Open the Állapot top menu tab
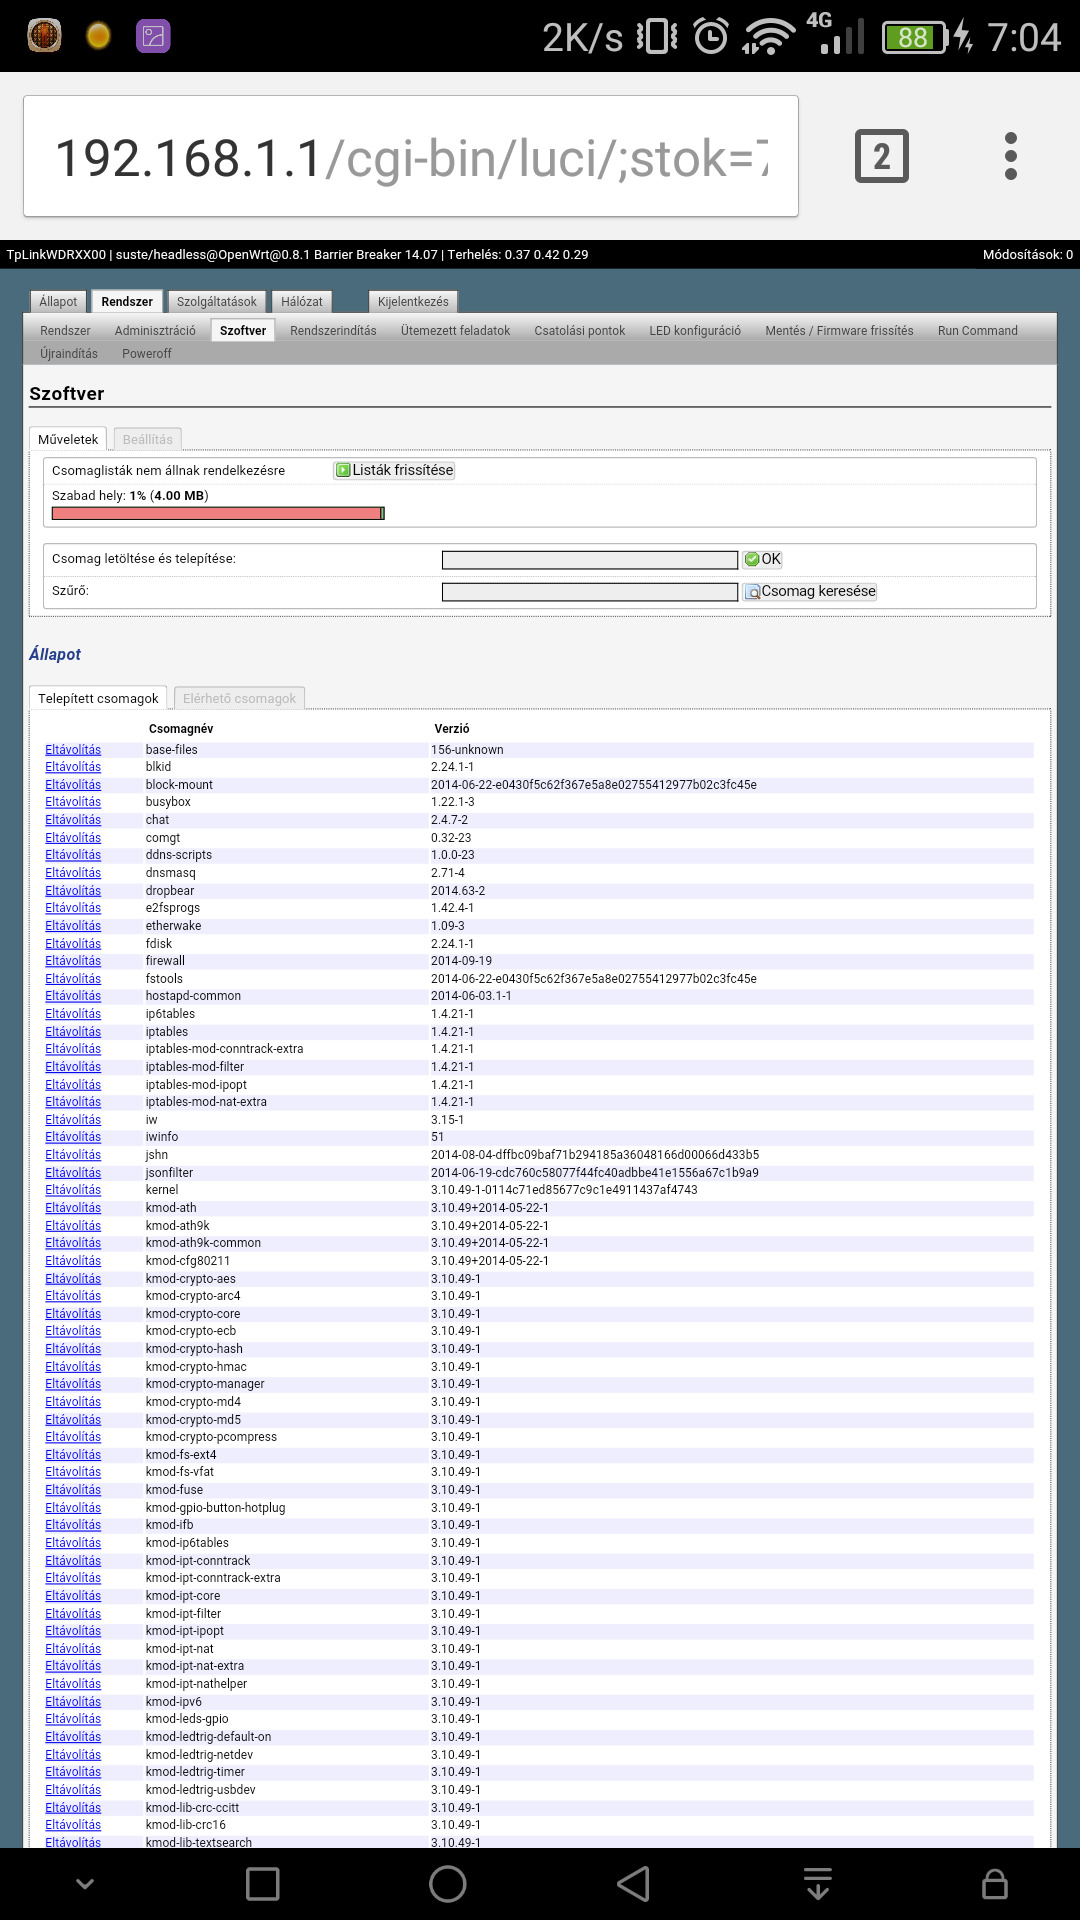 click(x=58, y=302)
